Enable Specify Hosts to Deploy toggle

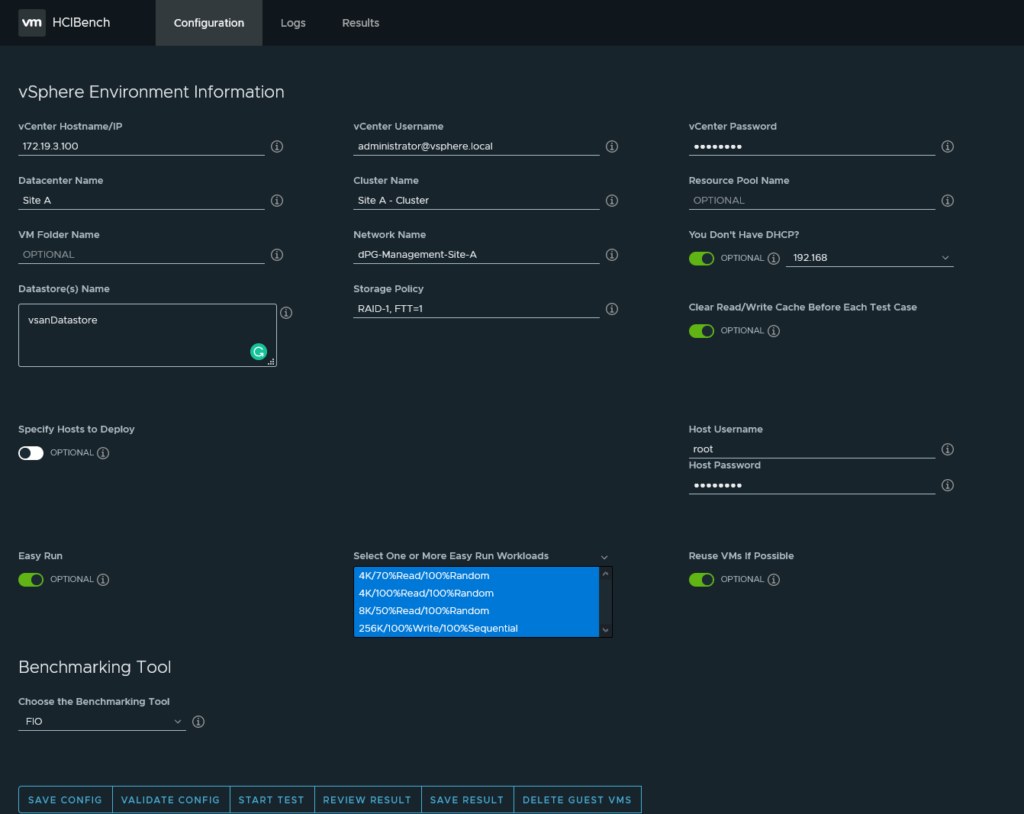[x=31, y=453]
